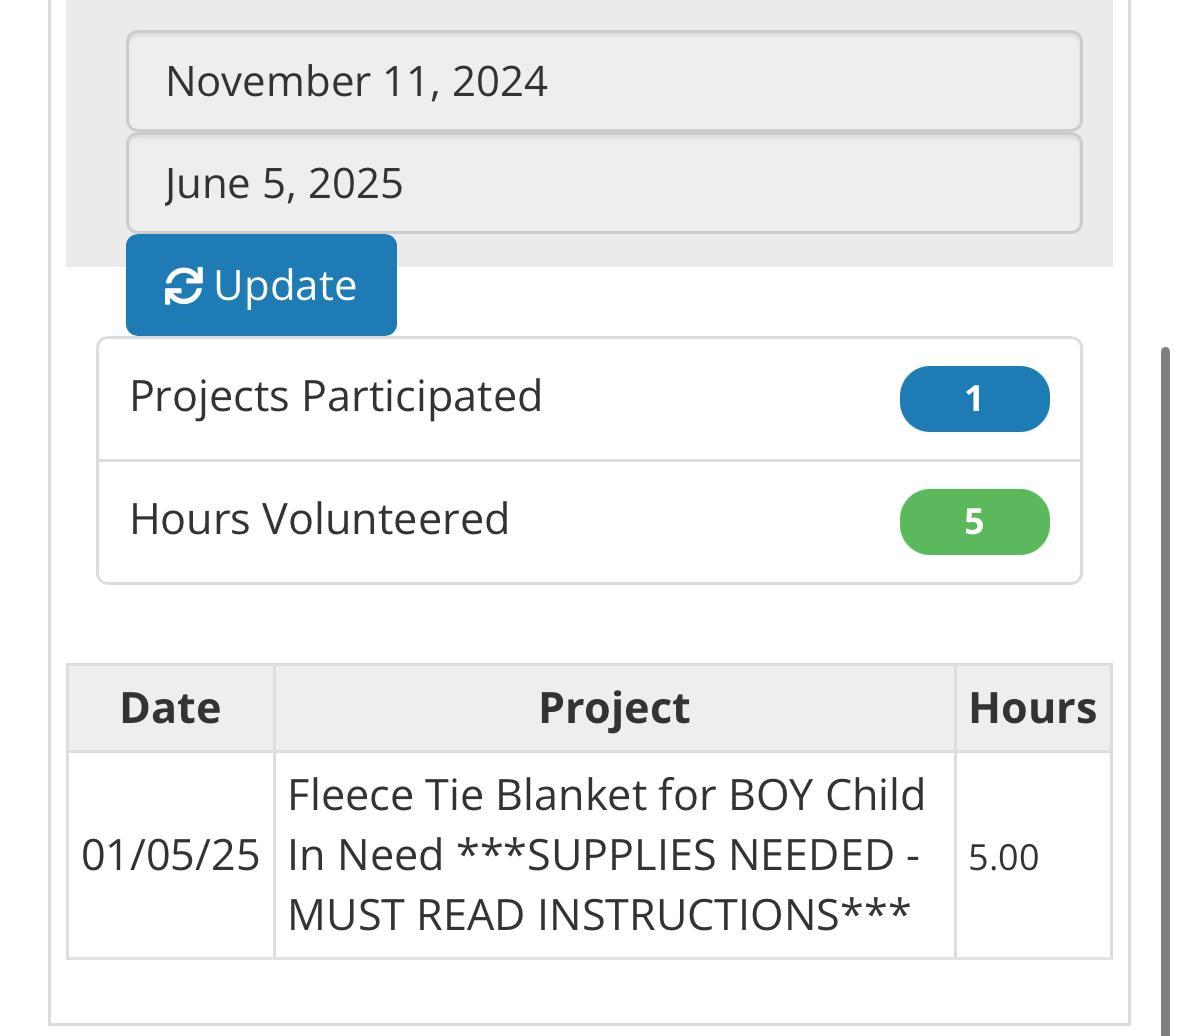Screen dimensions: 1179x1036
Task: Select the 5.00 hours cell
Action: pos(1004,857)
